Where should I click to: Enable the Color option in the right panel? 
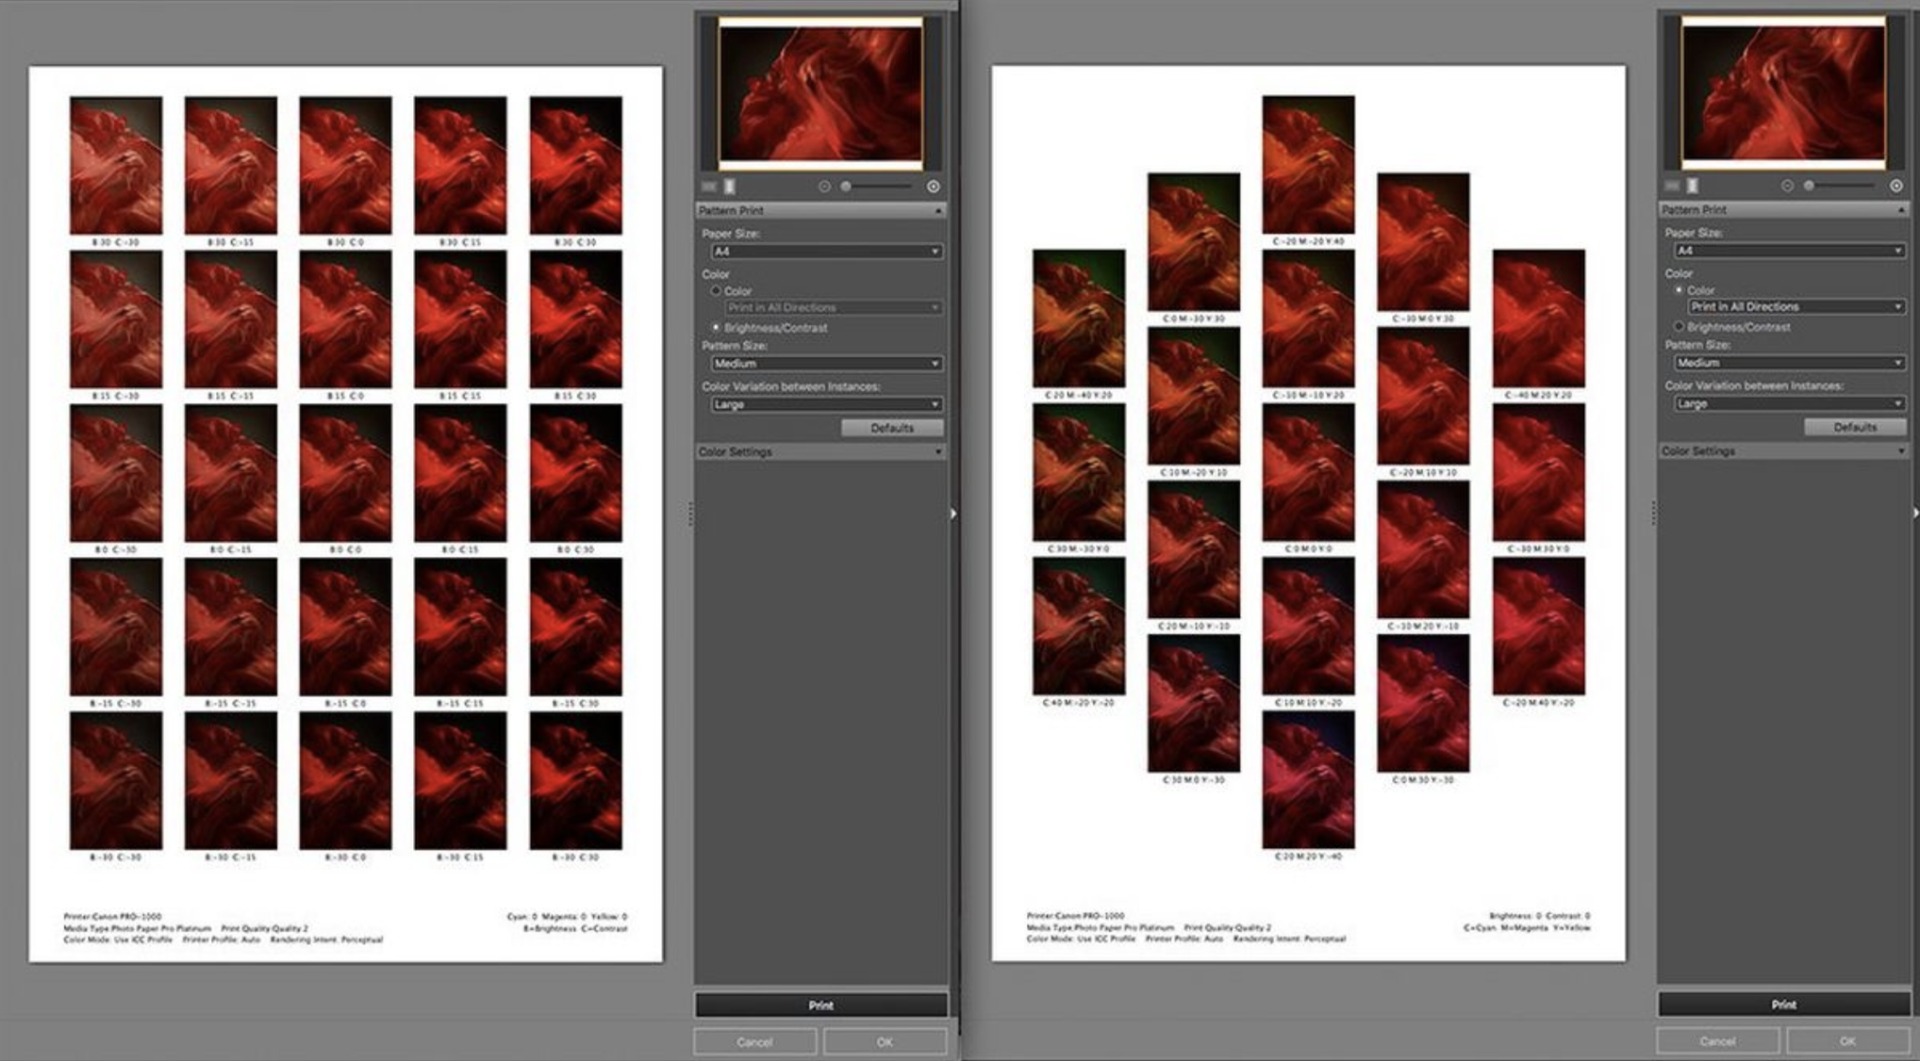[1678, 290]
